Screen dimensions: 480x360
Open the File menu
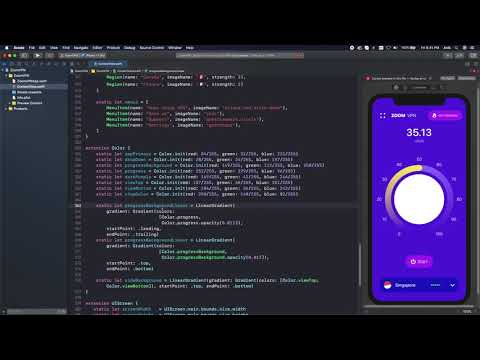click(x=32, y=48)
